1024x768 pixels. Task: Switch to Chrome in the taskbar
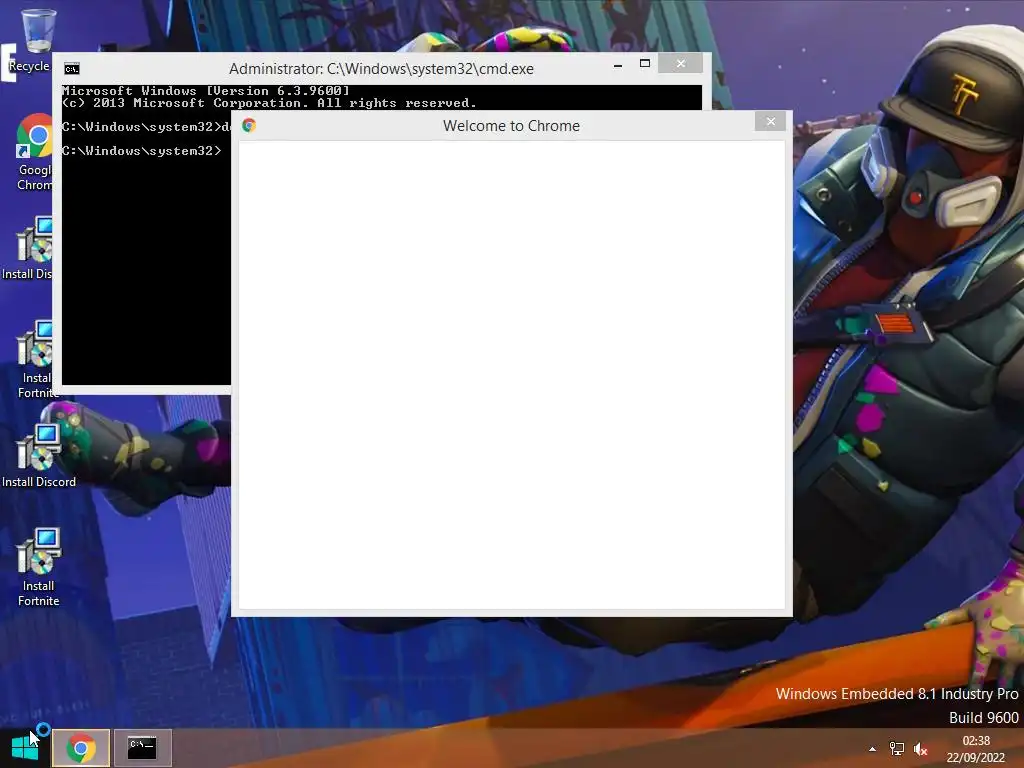tap(81, 748)
